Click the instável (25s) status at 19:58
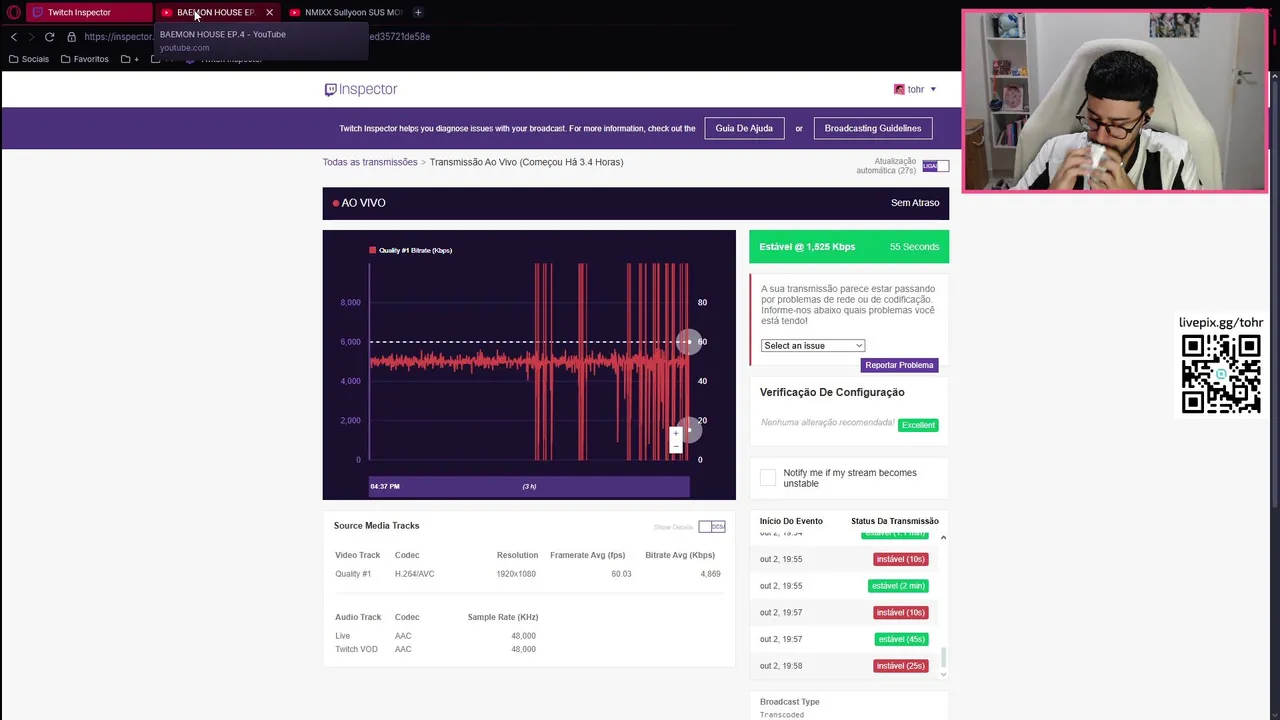The height and width of the screenshot is (720, 1280). 901,666
